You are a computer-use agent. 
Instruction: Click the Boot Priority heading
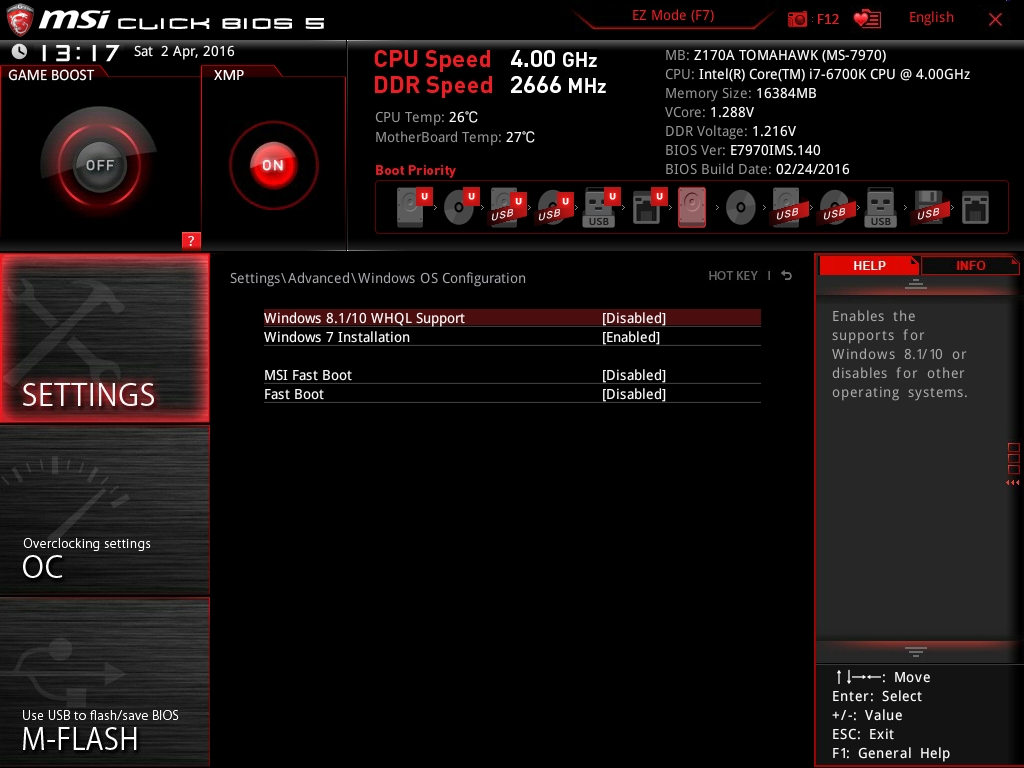415,170
